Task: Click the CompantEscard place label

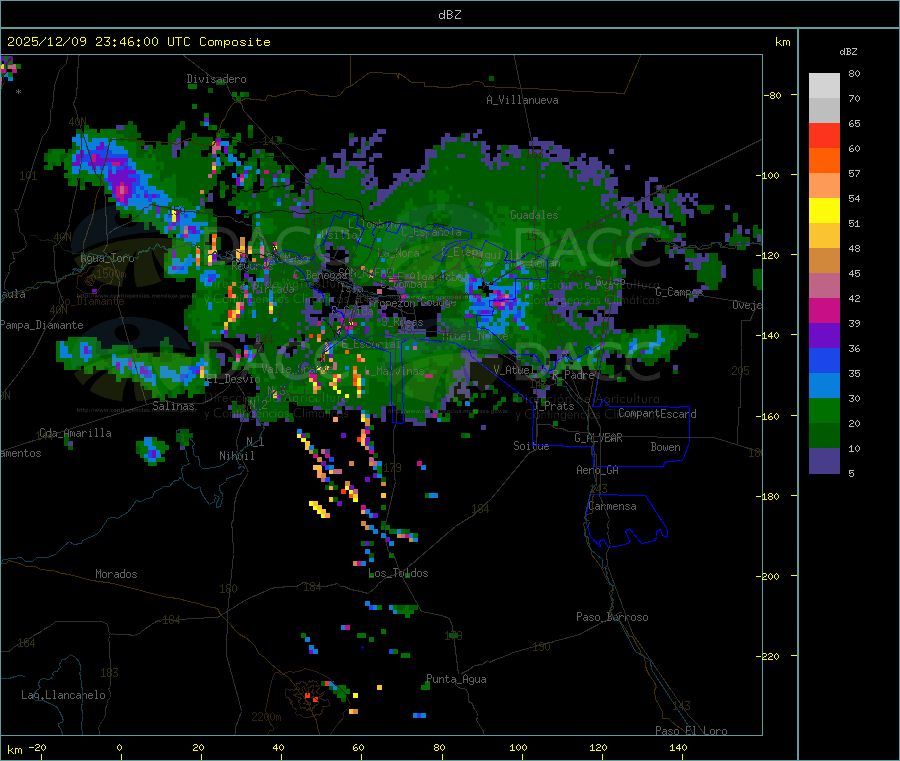Action: point(657,414)
